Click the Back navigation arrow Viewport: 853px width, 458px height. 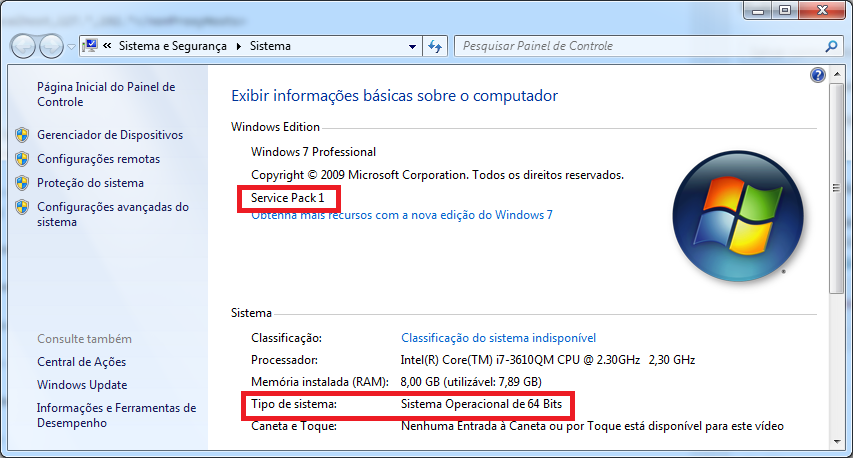pyautogui.click(x=24, y=46)
